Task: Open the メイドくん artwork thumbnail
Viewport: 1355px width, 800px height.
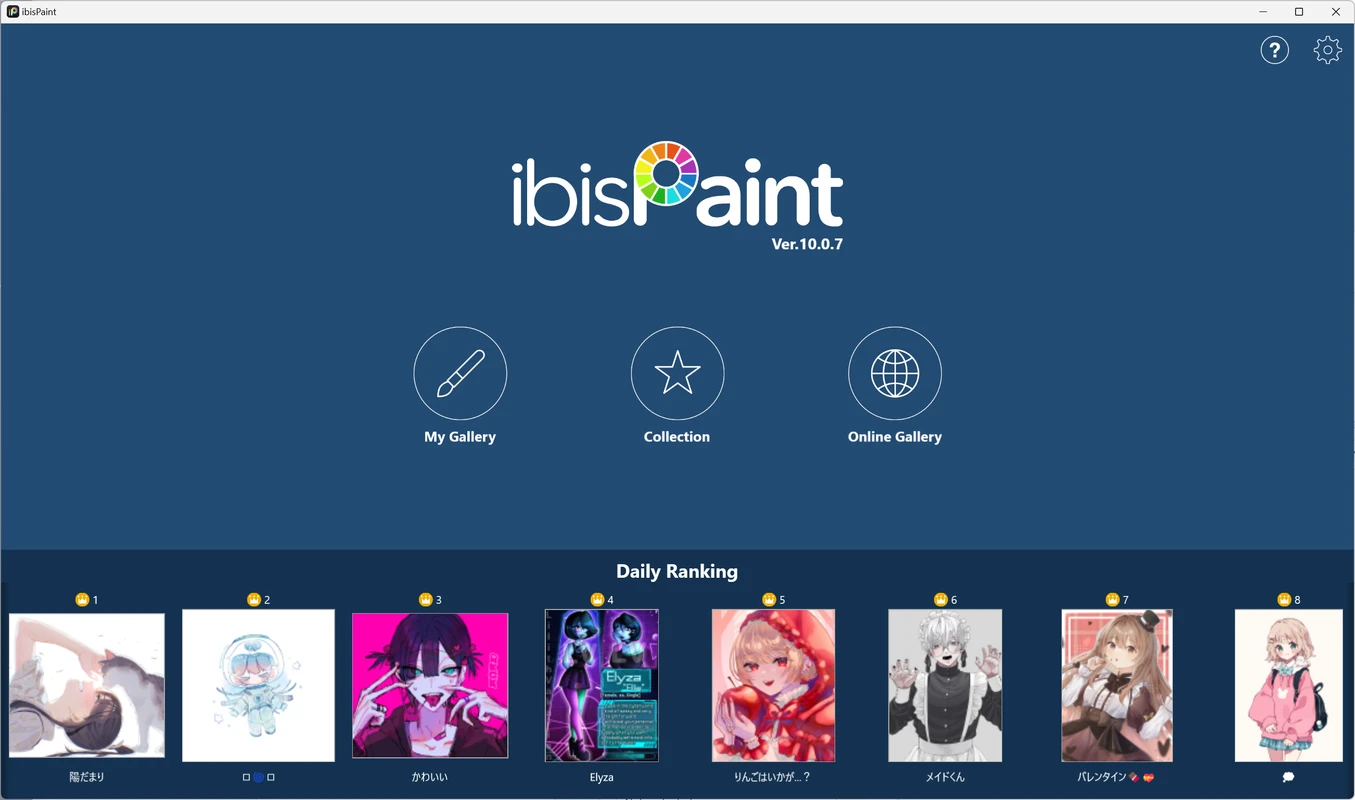Action: click(x=944, y=685)
